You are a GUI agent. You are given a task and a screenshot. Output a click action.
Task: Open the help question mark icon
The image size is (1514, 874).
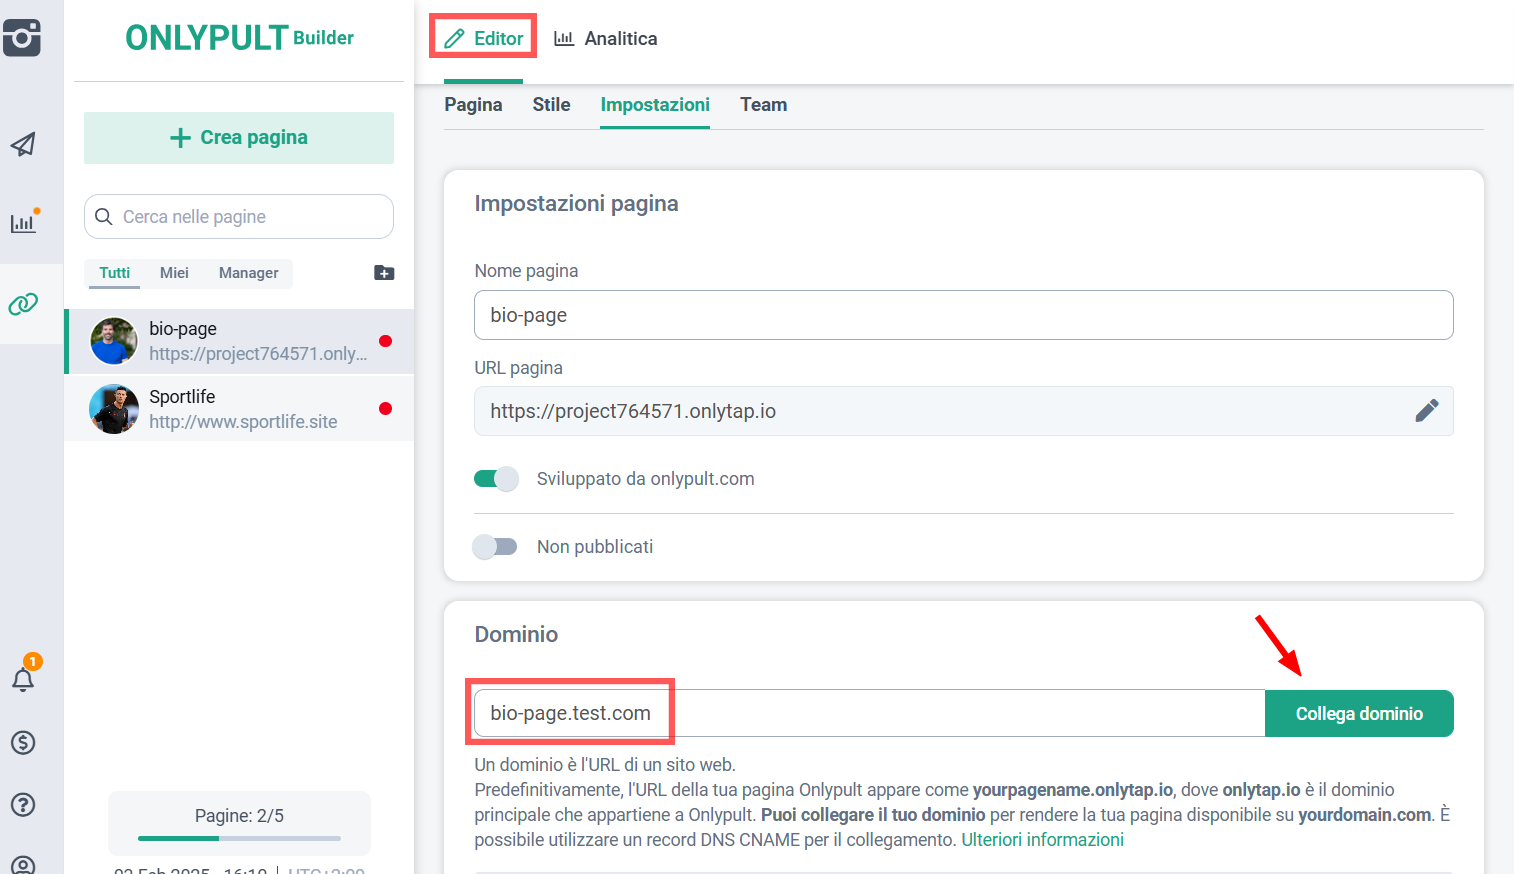tap(23, 804)
